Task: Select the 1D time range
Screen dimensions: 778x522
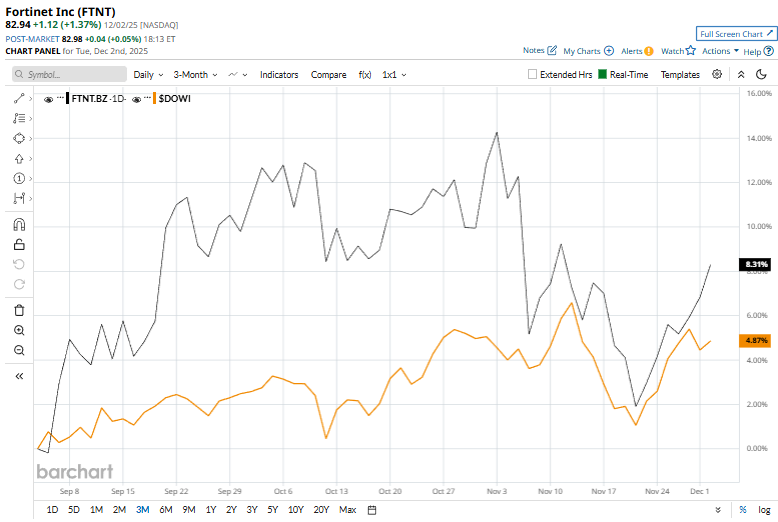Action: click(x=52, y=510)
